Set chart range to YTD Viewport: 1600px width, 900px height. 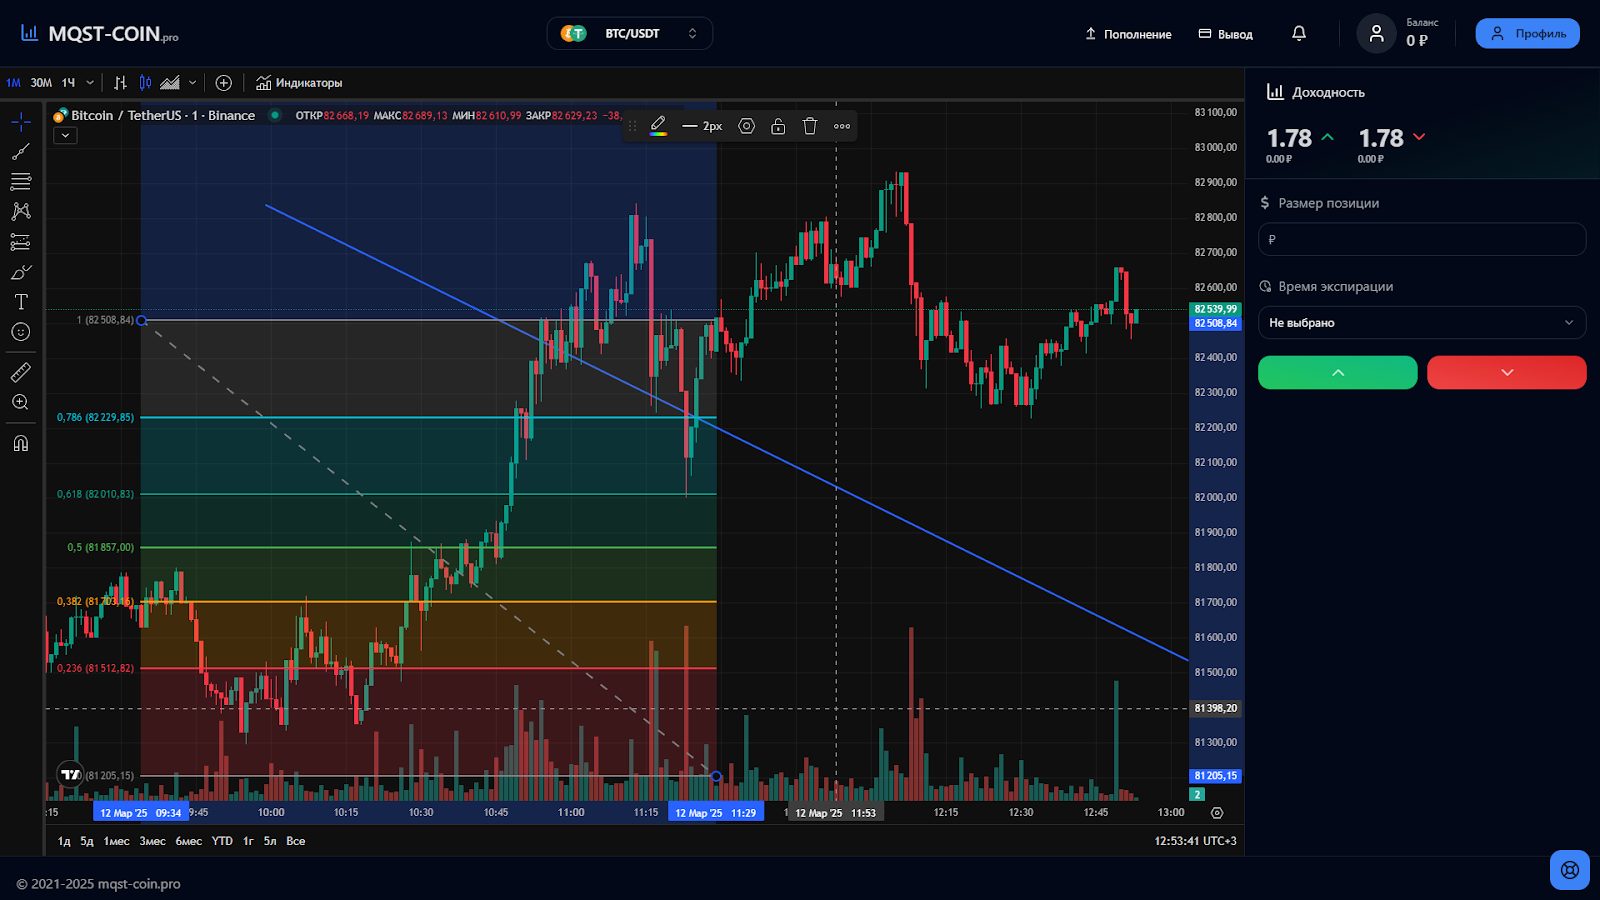222,841
